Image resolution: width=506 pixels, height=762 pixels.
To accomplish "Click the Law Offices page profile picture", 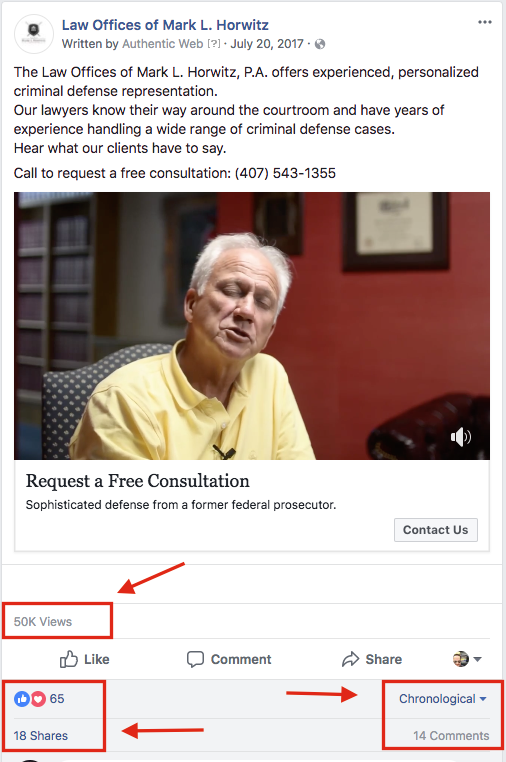I will coord(34,34).
